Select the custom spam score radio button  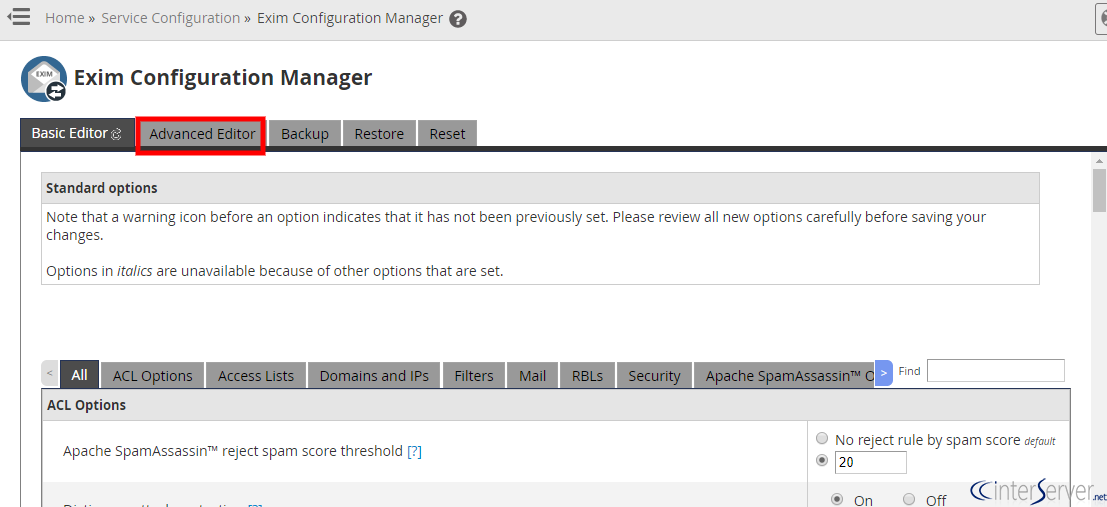tap(822, 460)
